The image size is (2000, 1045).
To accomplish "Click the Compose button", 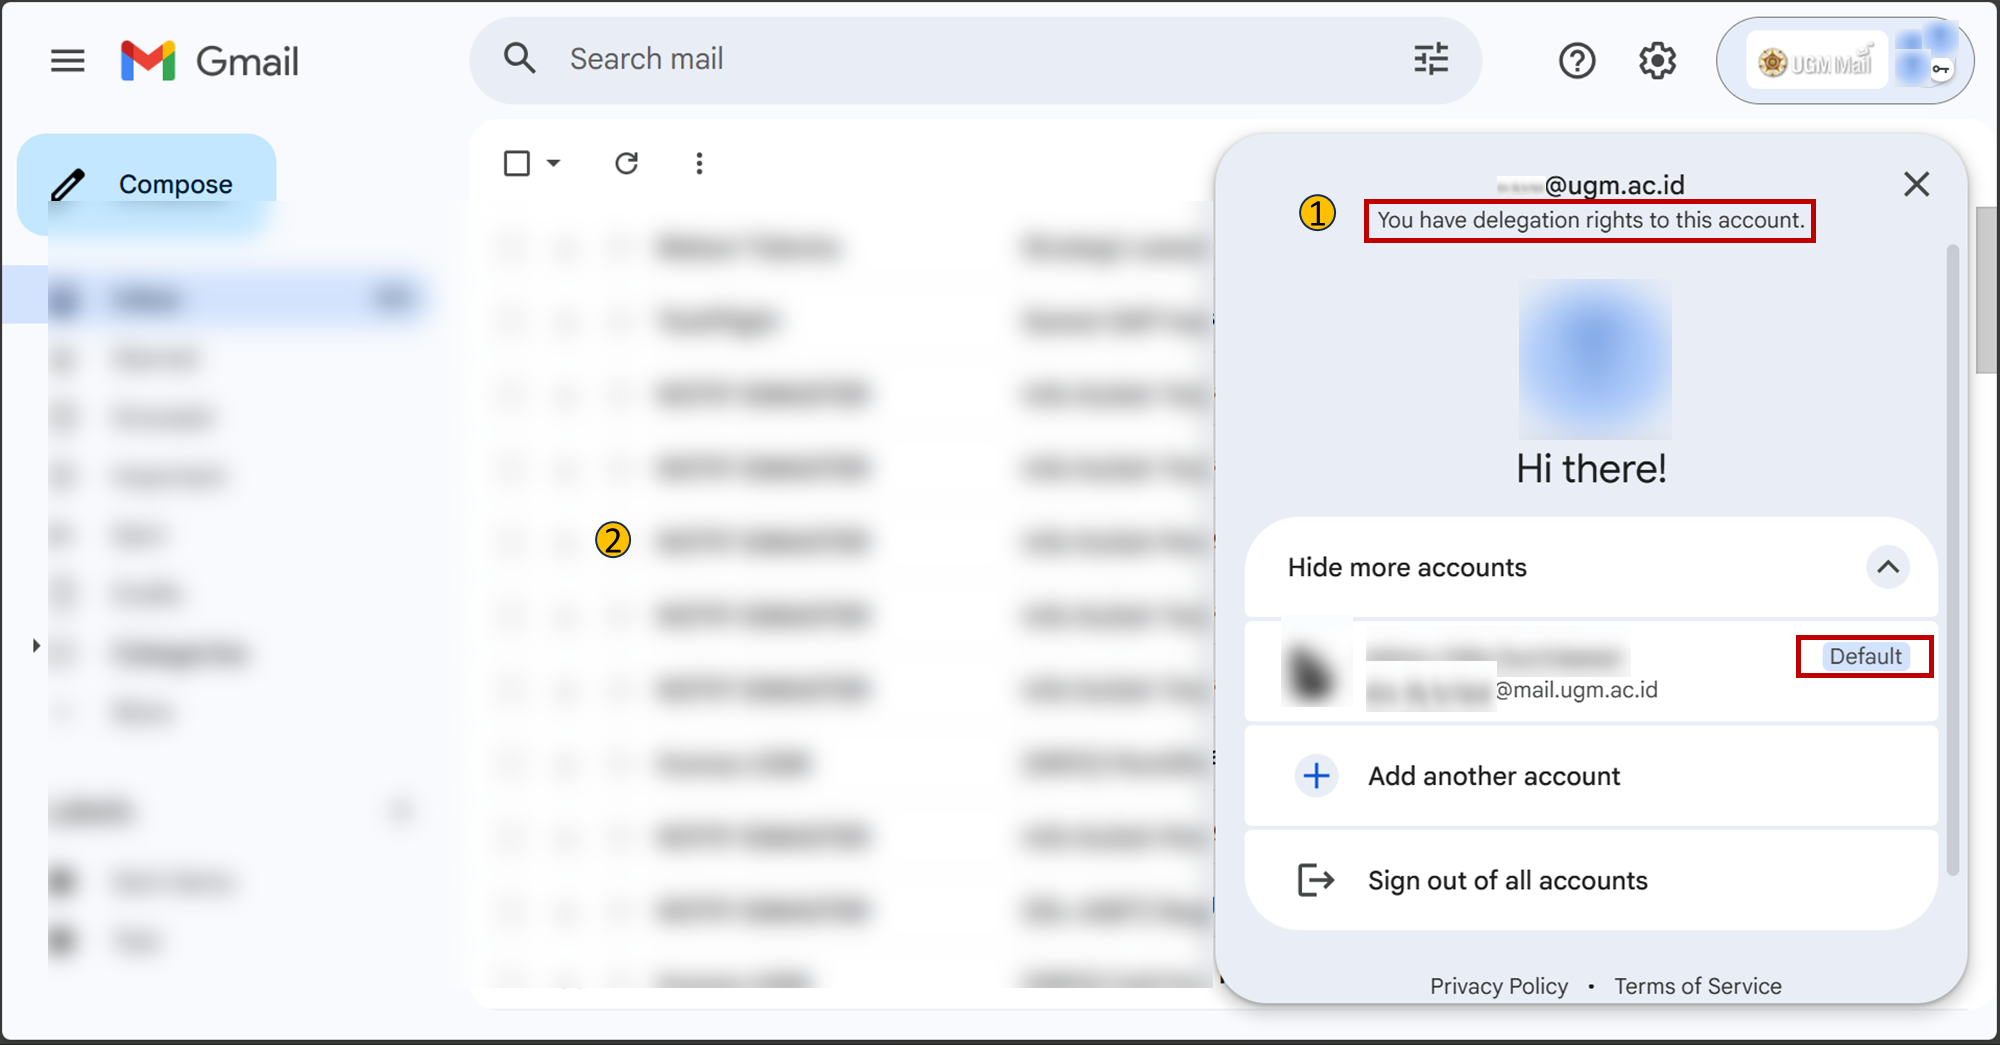I will (147, 184).
